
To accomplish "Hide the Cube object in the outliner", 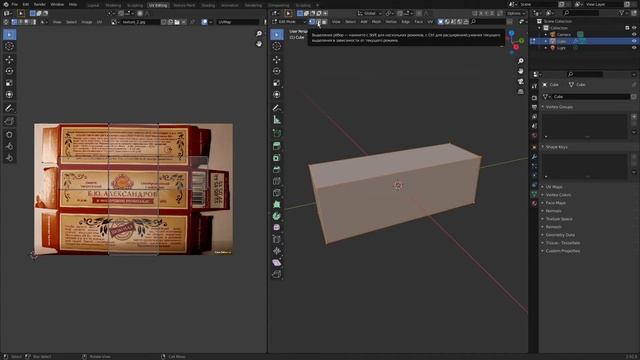I will click(x=634, y=41).
